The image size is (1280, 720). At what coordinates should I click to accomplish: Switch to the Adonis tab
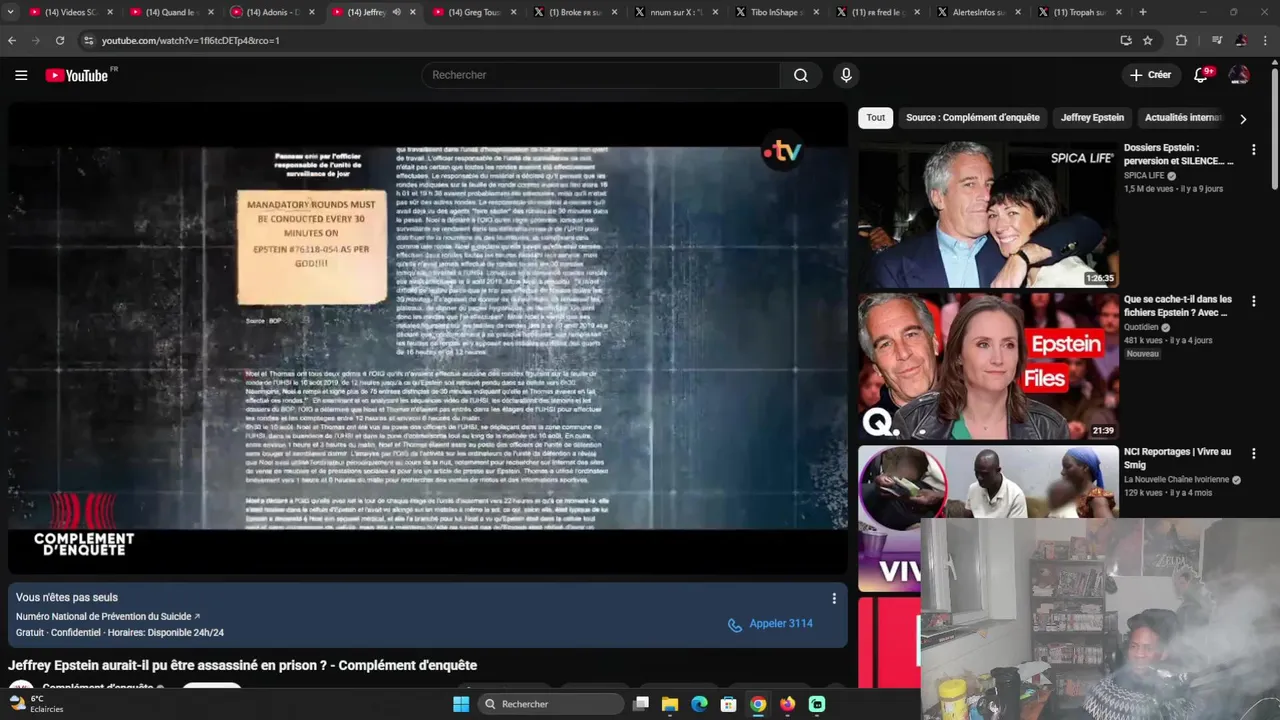tap(271, 12)
